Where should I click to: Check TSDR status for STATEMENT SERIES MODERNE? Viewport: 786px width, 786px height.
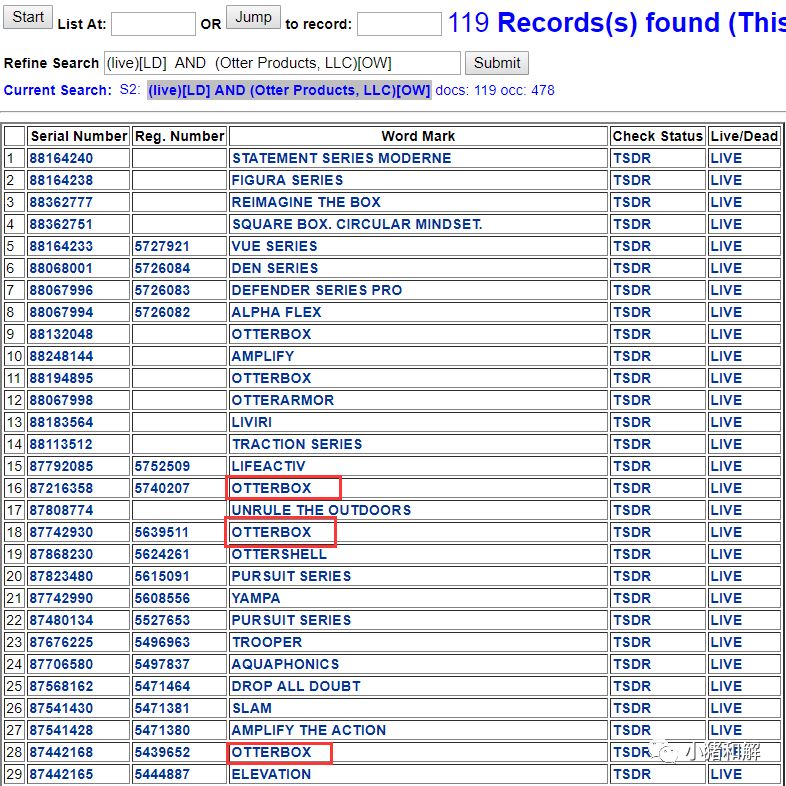tap(632, 158)
